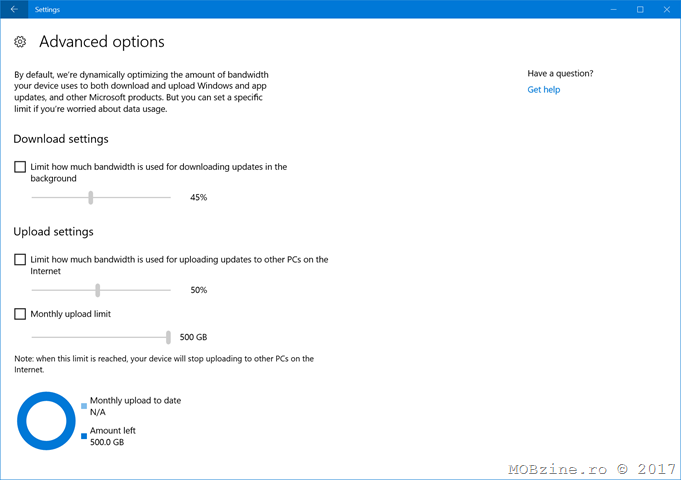The image size is (681, 480).
Task: Click the download bandwidth slider handle
Action: click(91, 198)
